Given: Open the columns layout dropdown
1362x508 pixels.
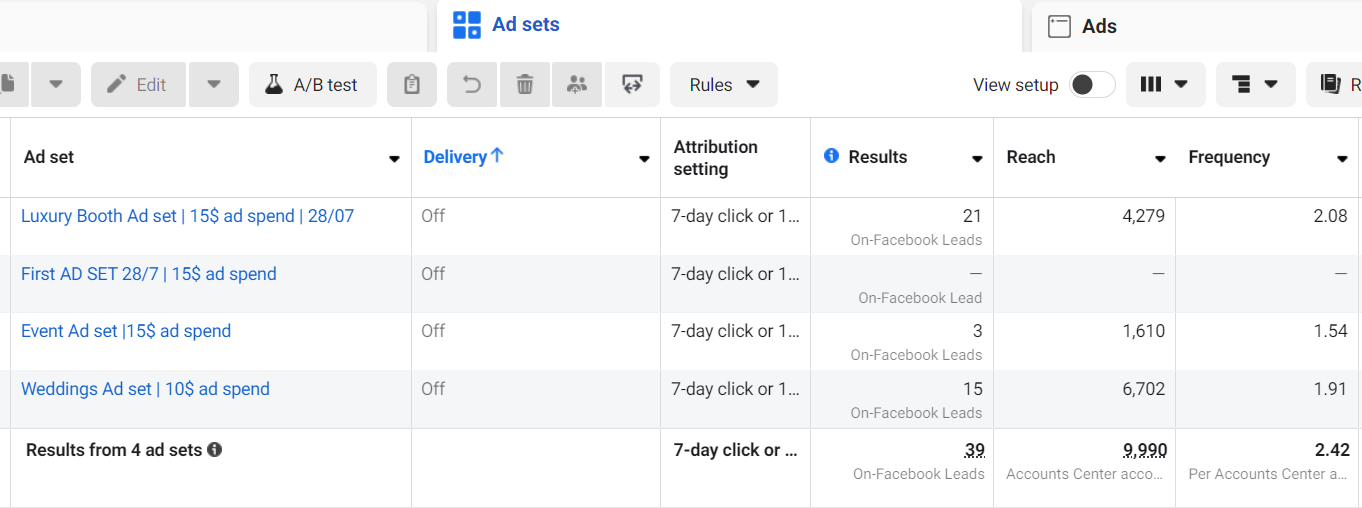Looking at the screenshot, I should click(x=1165, y=85).
